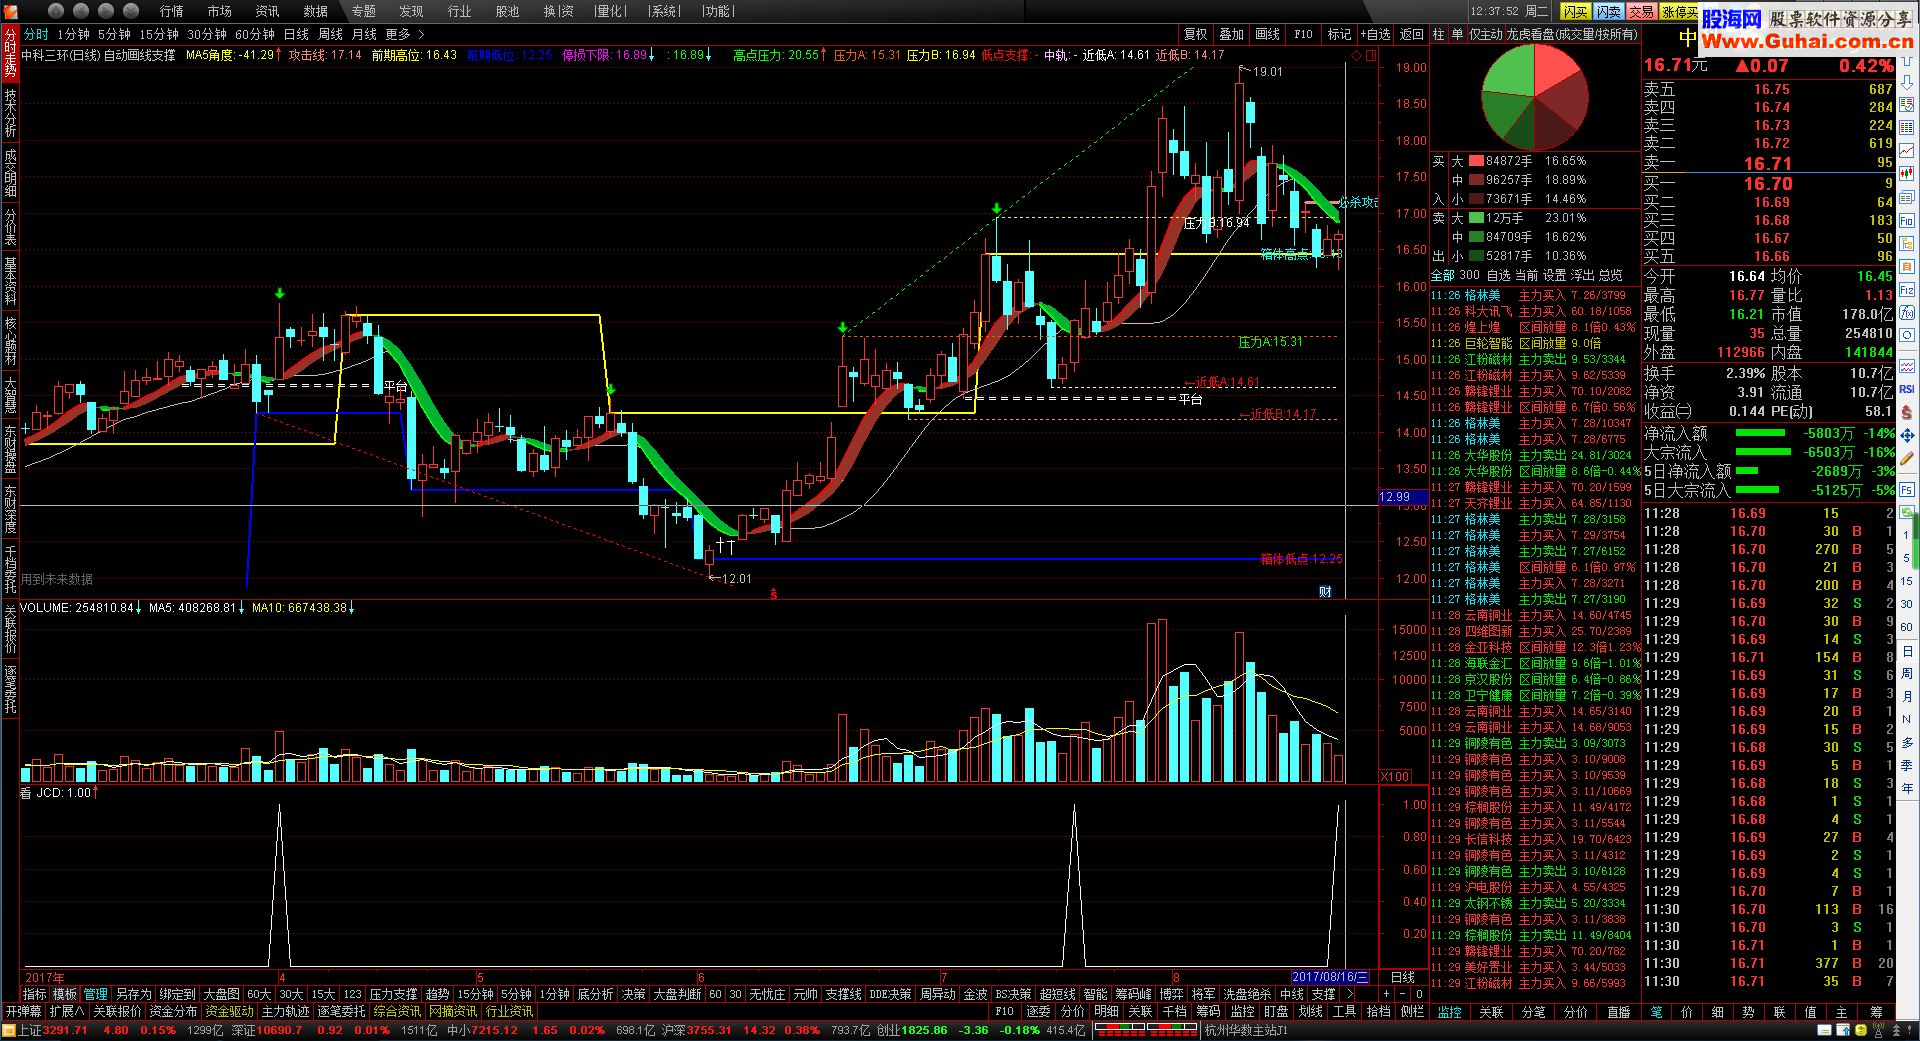Toggle the 单 display button
The image size is (1920, 1041).
[x=1457, y=34]
